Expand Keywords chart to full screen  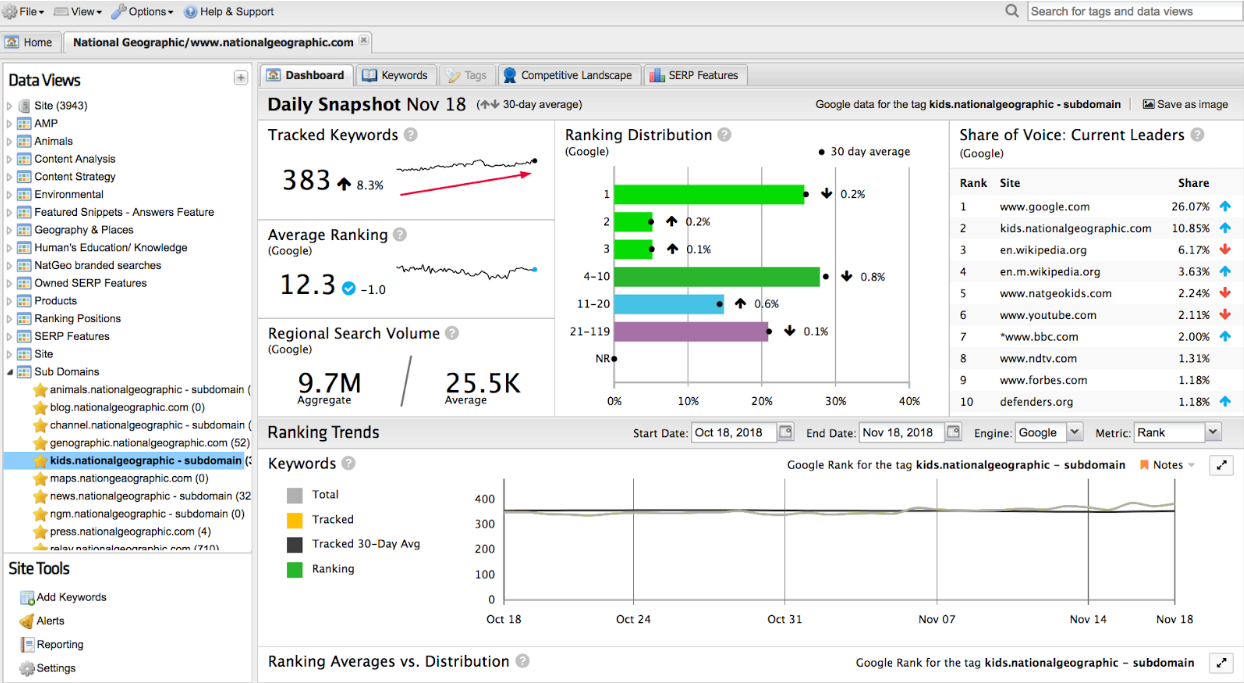(1221, 465)
